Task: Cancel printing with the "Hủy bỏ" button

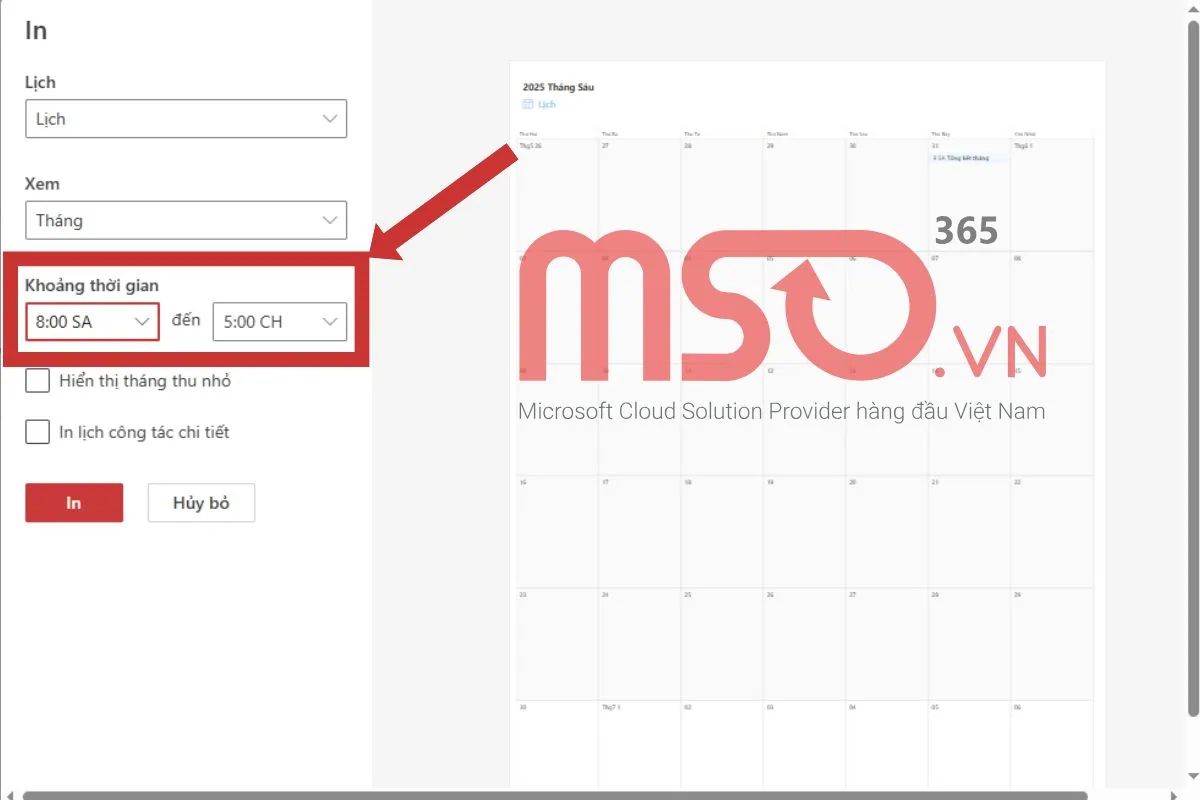Action: click(201, 502)
